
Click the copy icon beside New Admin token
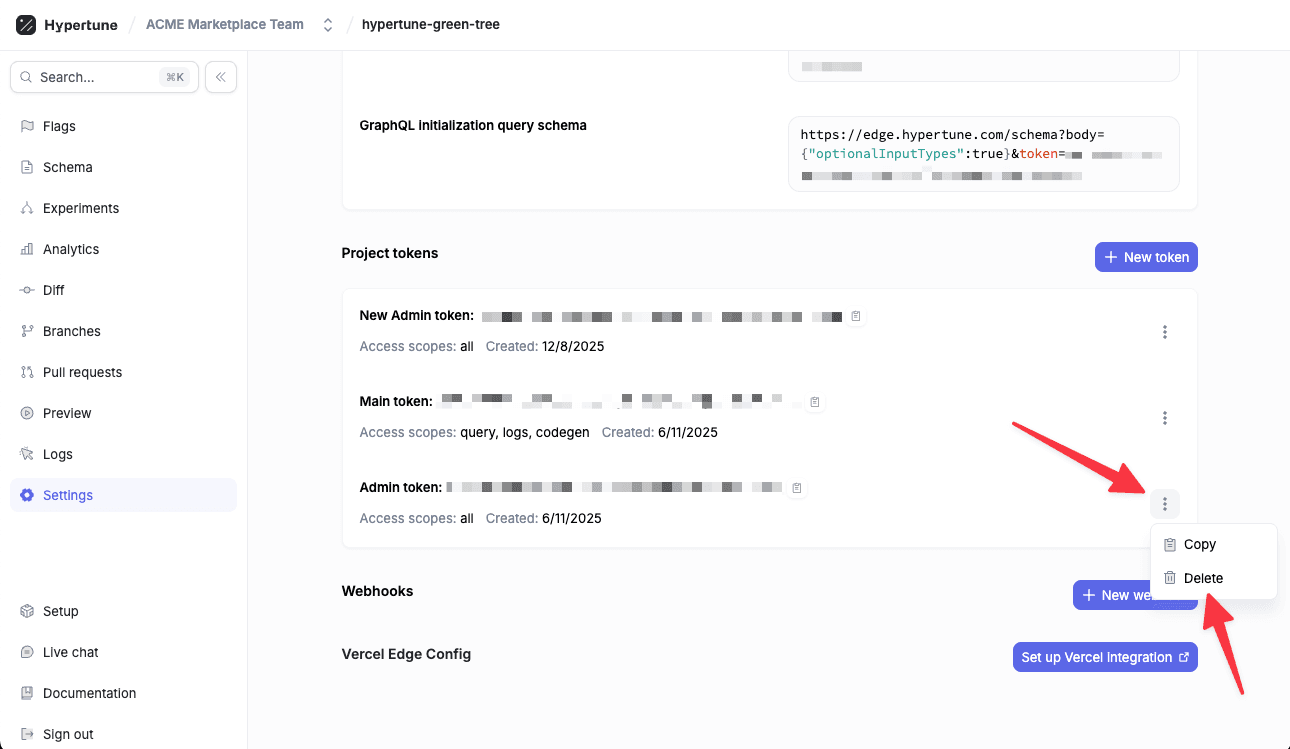855,316
